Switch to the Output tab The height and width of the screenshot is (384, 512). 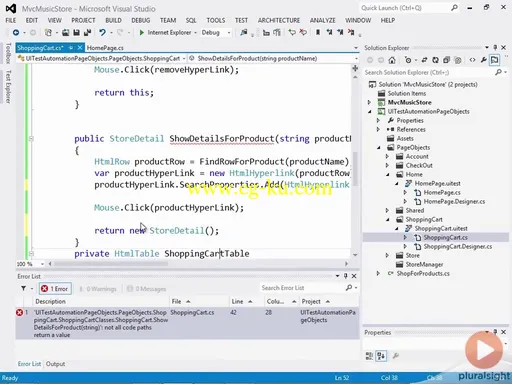point(55,364)
